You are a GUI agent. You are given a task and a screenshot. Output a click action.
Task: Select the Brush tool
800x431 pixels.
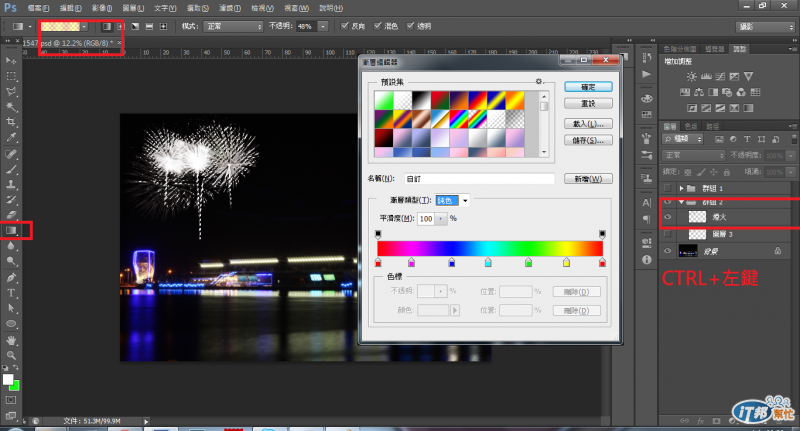[x=11, y=169]
